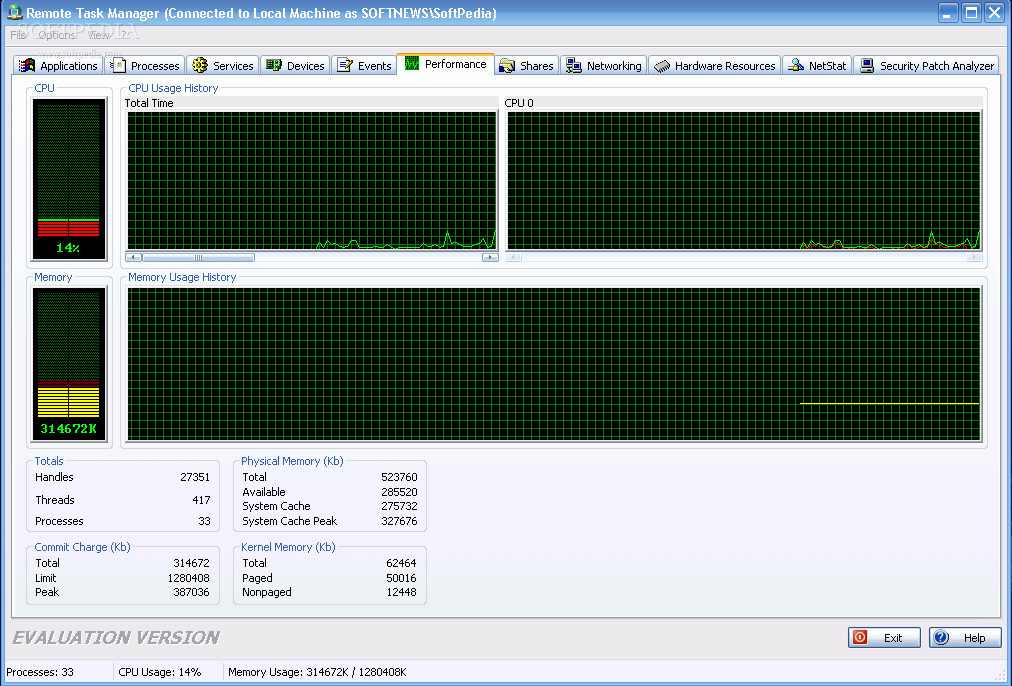The width and height of the screenshot is (1012, 686).
Task: Click CPU history scrollbar left arrow
Action: (x=134, y=257)
